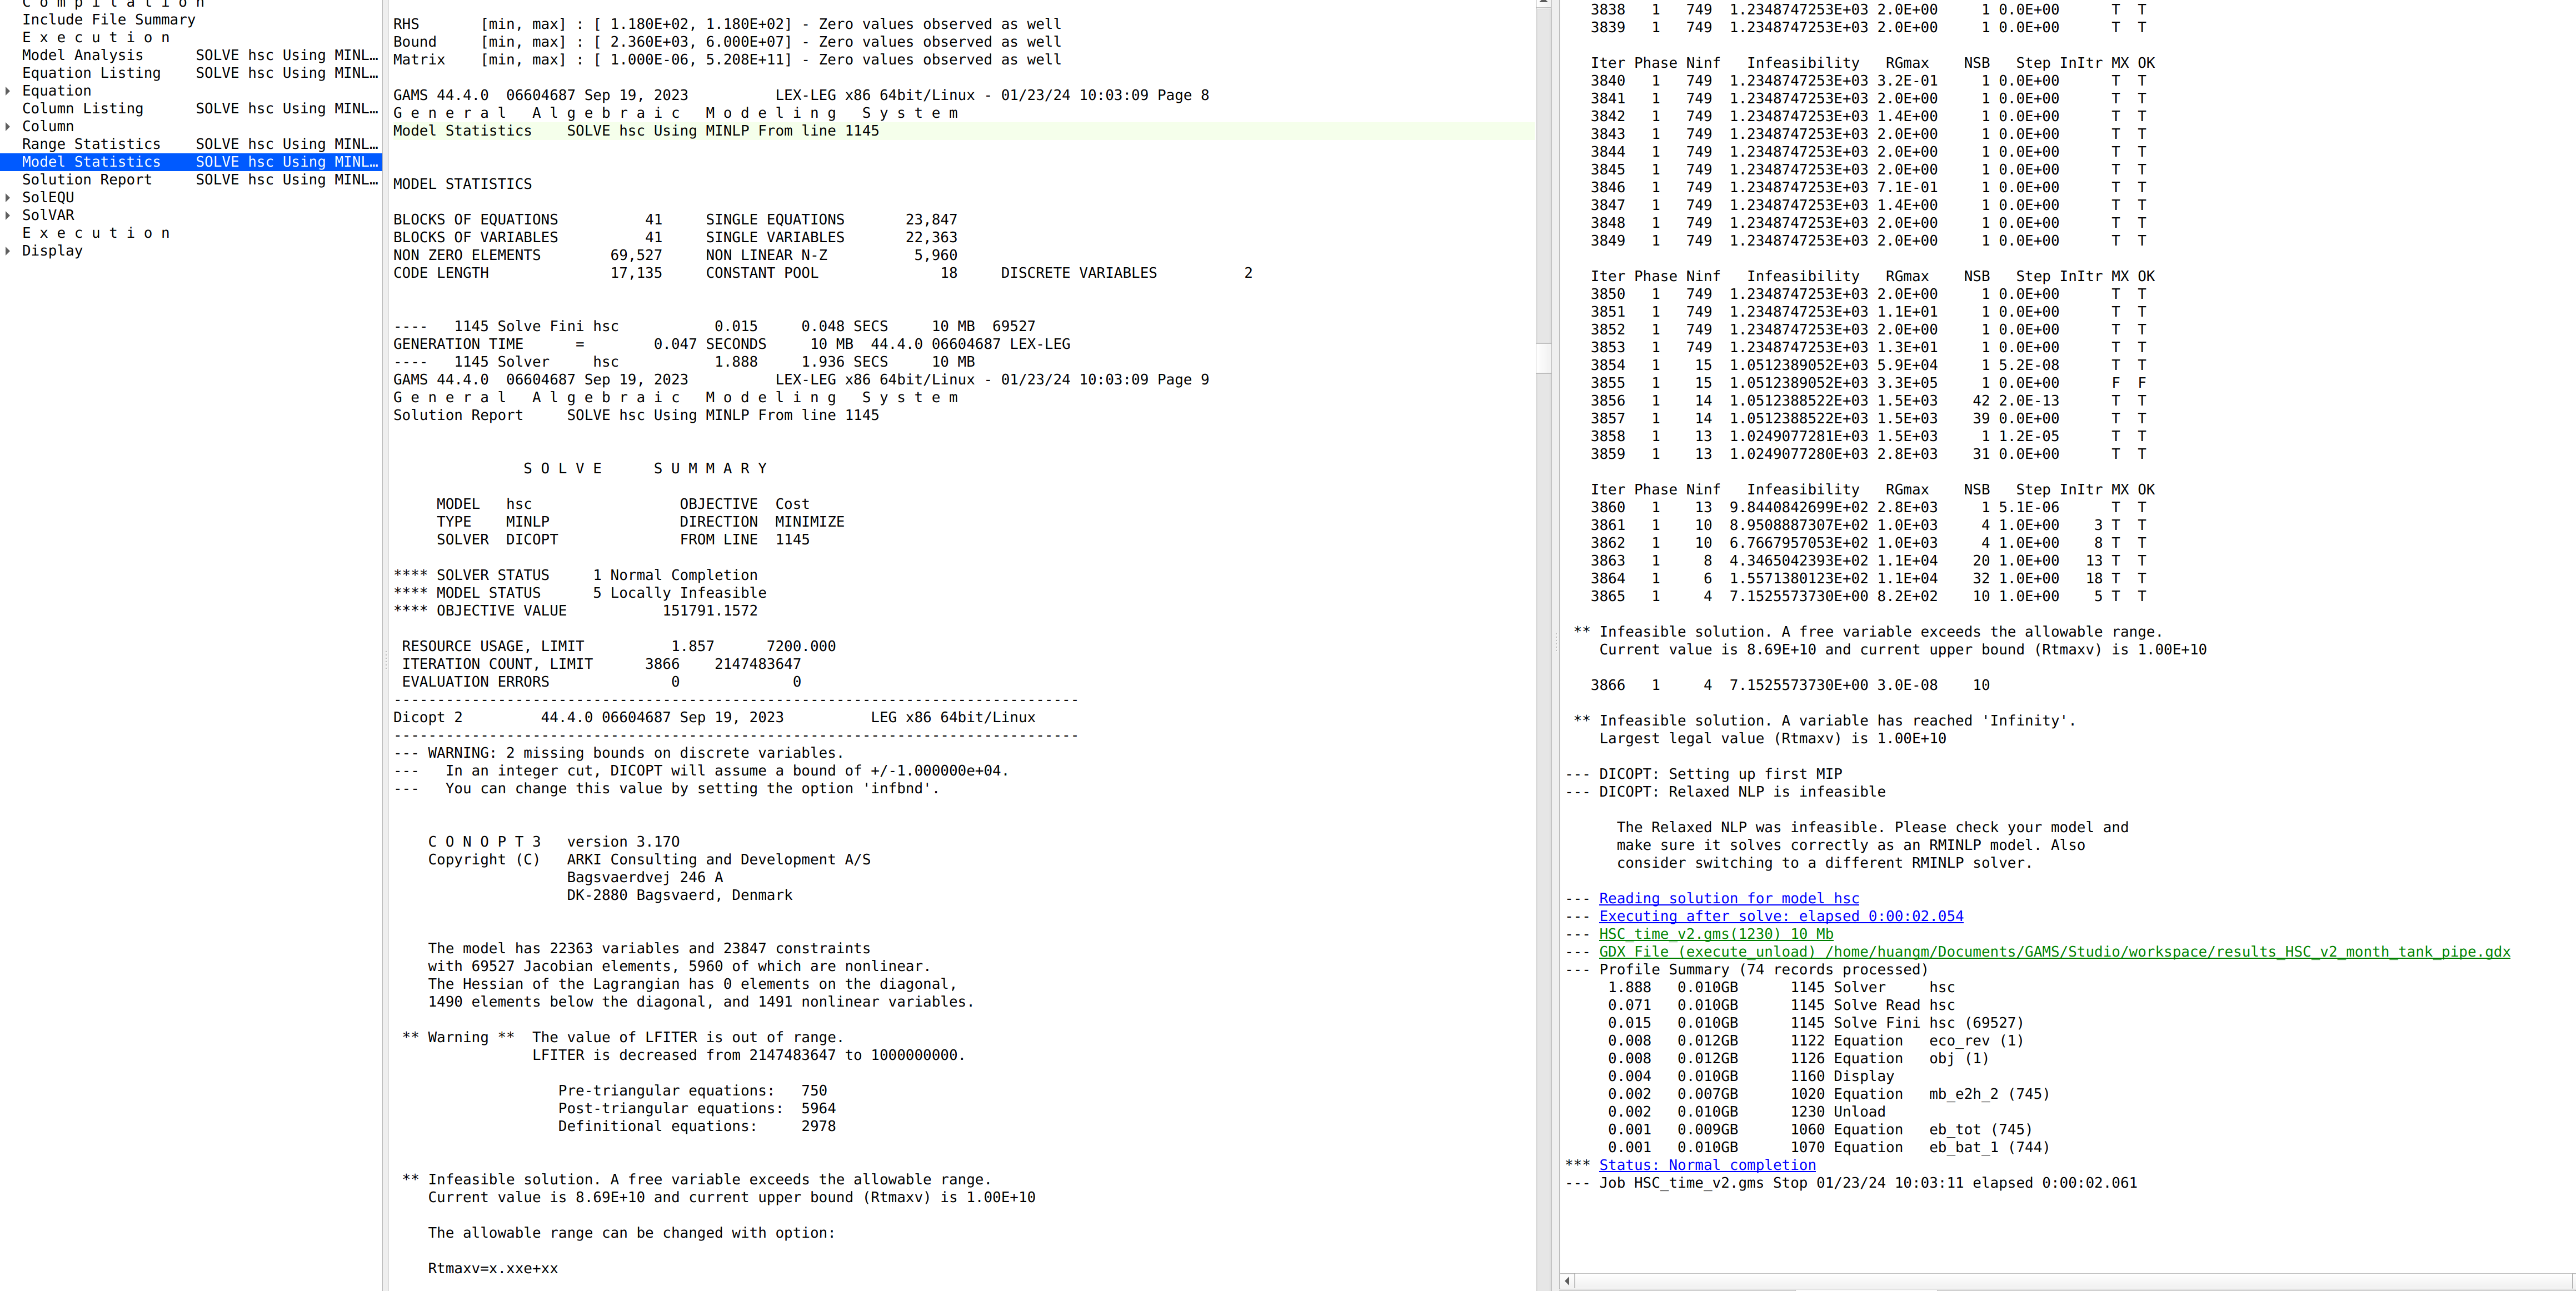Click '1070 Equation eb_bat_1 (744)' row
The height and width of the screenshot is (1291, 2576).
[1828, 1148]
